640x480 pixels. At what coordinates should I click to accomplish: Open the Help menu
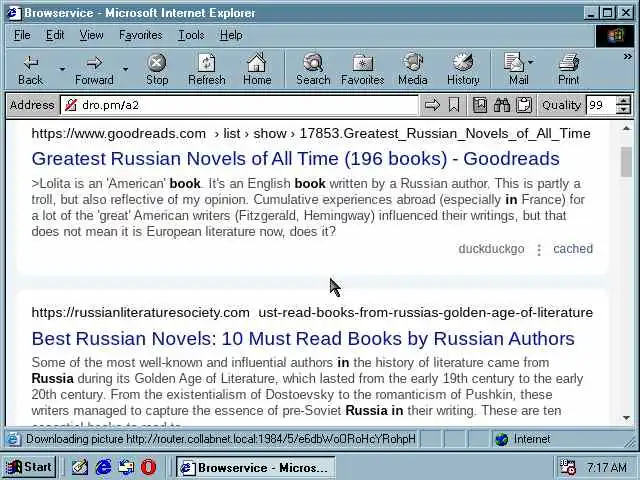(x=231, y=36)
